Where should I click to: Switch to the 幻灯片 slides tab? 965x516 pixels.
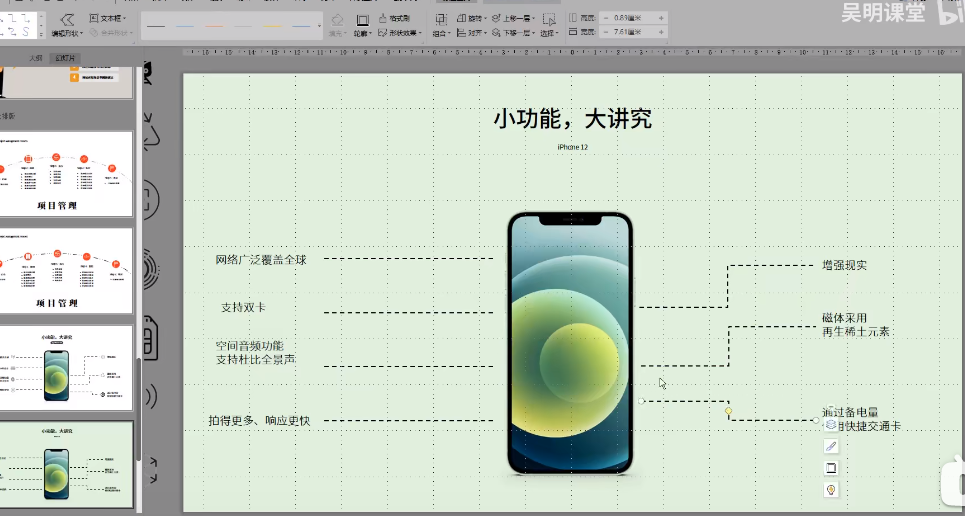click(x=65, y=58)
